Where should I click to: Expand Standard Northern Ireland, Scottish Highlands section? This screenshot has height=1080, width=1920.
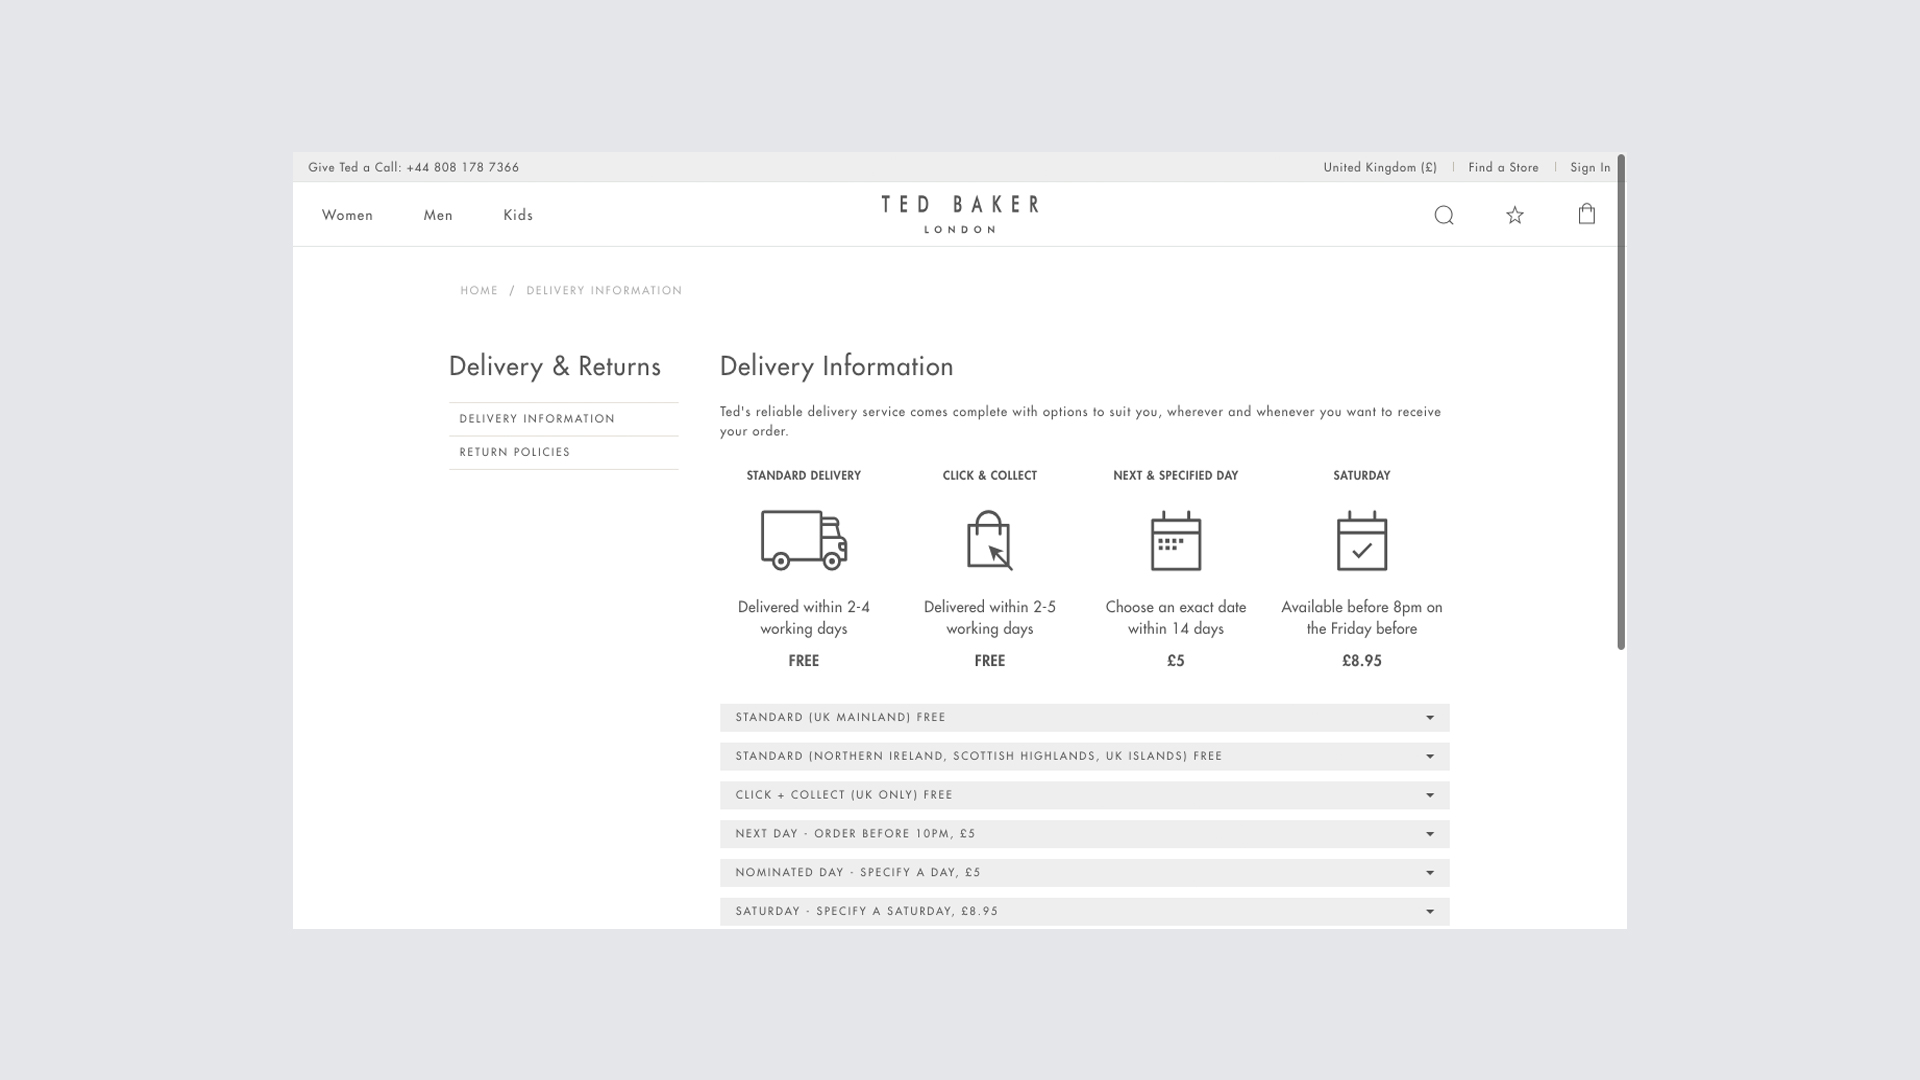(x=1084, y=756)
